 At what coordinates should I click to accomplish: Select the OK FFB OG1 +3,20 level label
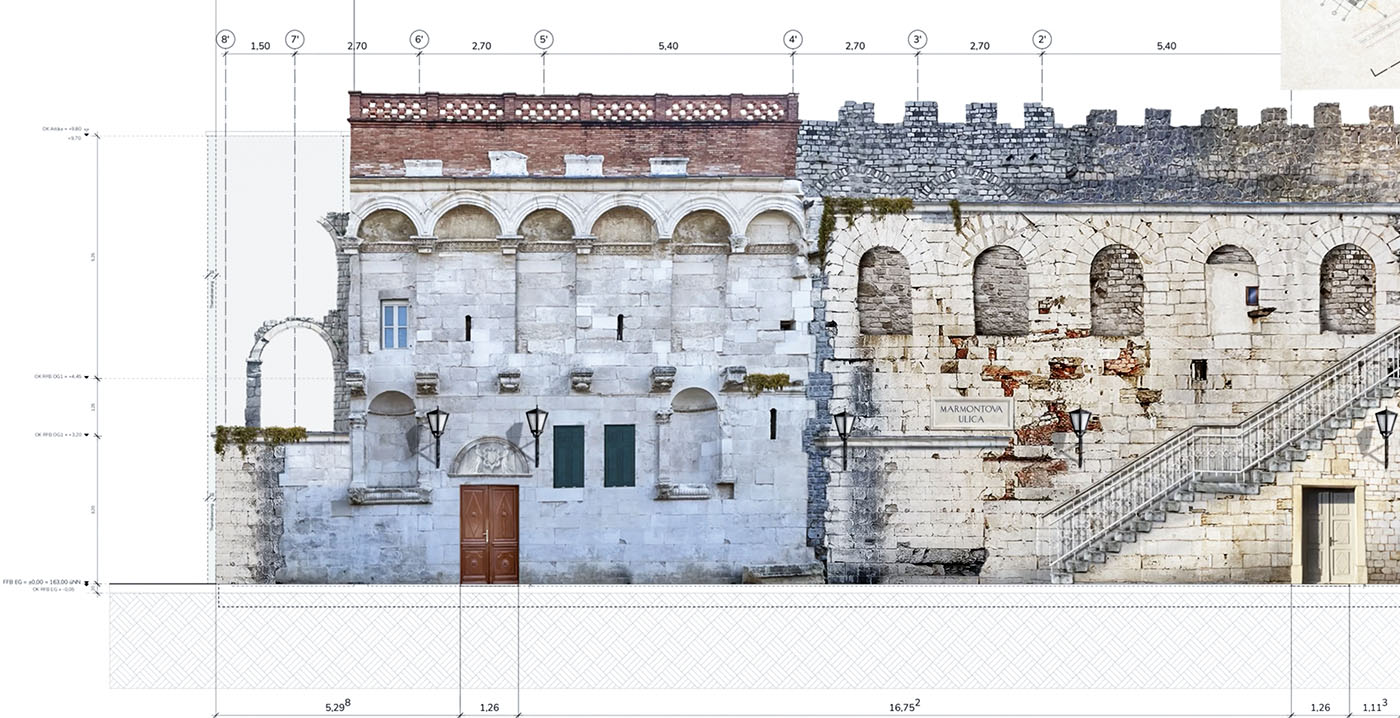pos(58,435)
